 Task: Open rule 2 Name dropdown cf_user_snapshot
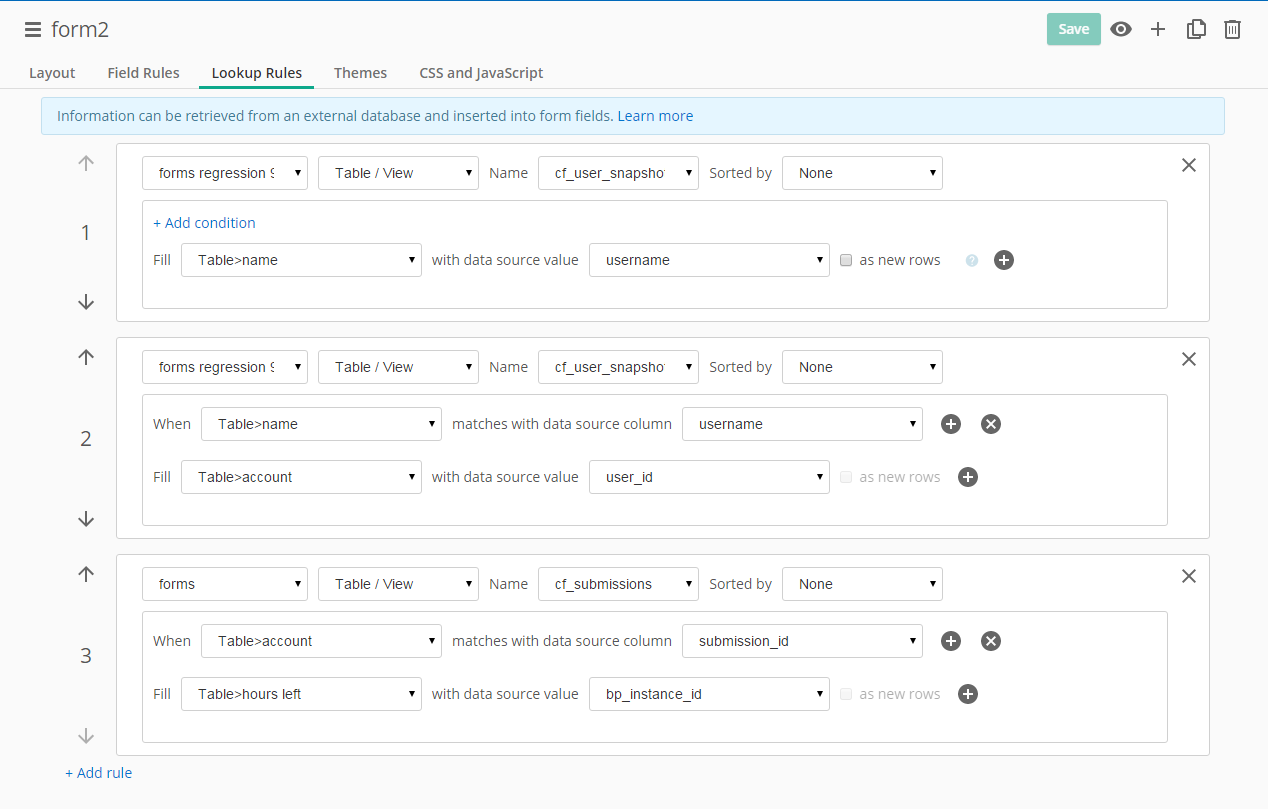point(618,367)
